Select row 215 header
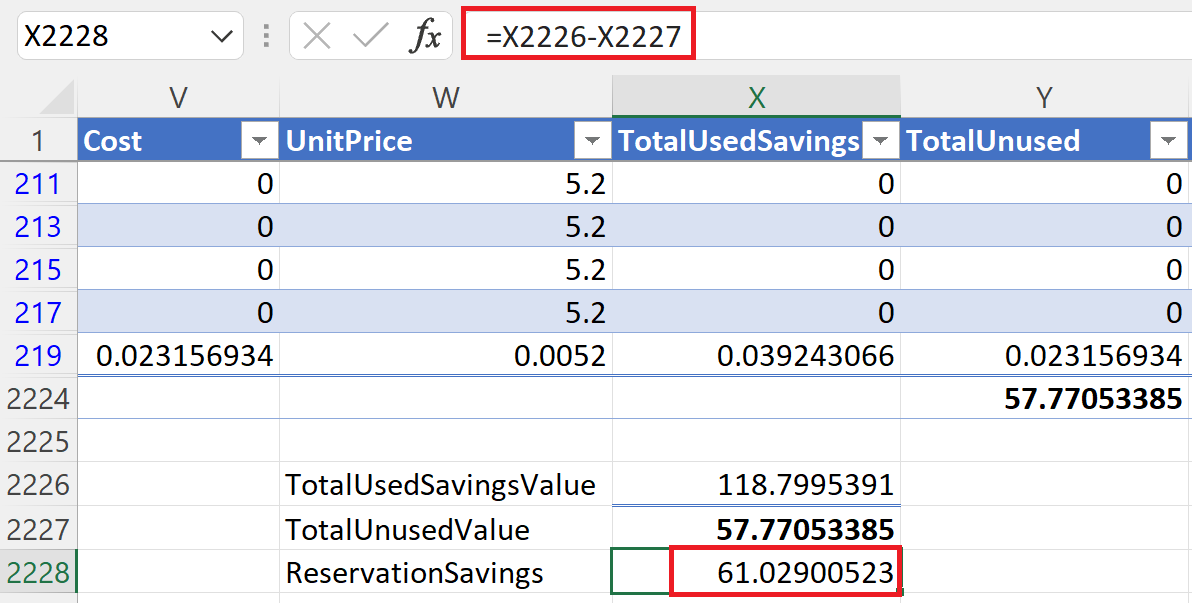This screenshot has width=1192, height=603. pyautogui.click(x=38, y=270)
